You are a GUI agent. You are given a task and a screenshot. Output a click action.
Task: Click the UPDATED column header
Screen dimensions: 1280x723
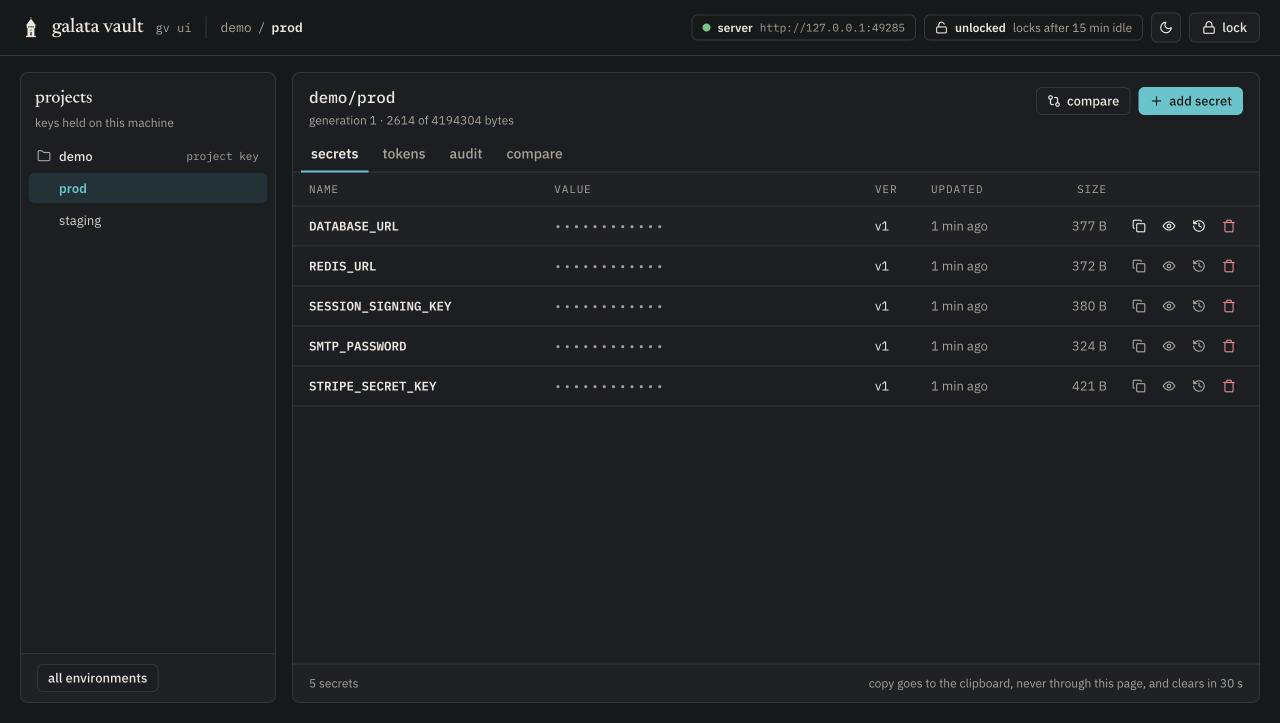[957, 189]
